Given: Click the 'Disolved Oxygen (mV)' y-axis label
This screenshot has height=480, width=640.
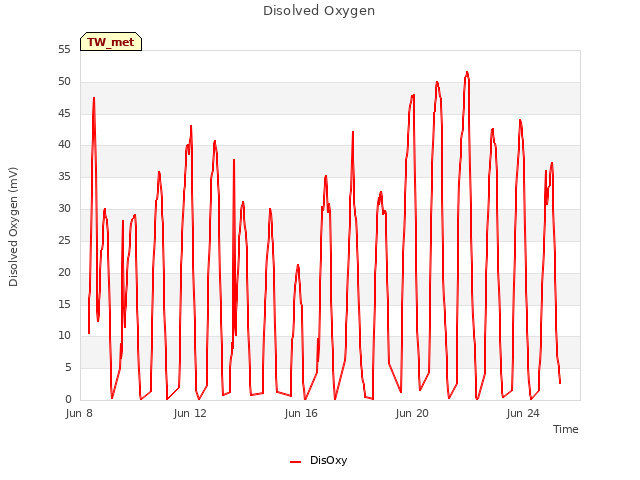Looking at the screenshot, I should click(13, 227).
